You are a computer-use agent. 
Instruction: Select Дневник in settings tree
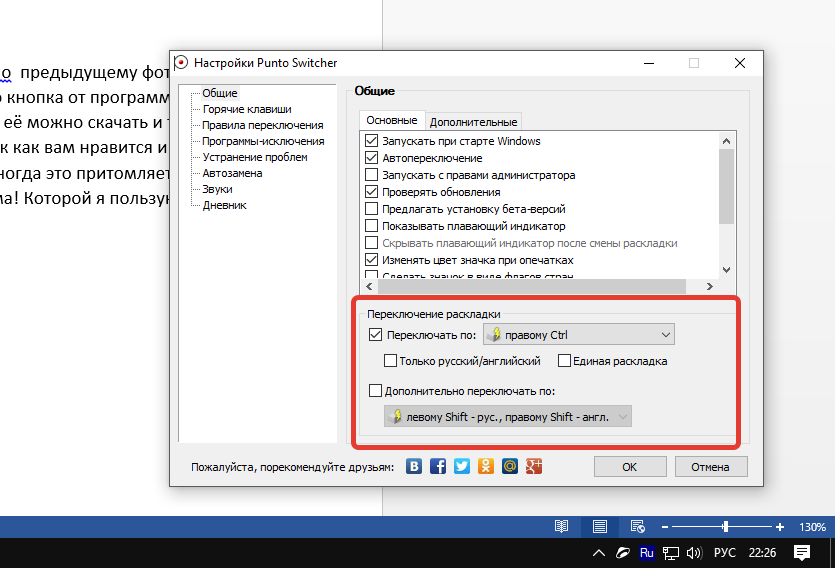224,205
